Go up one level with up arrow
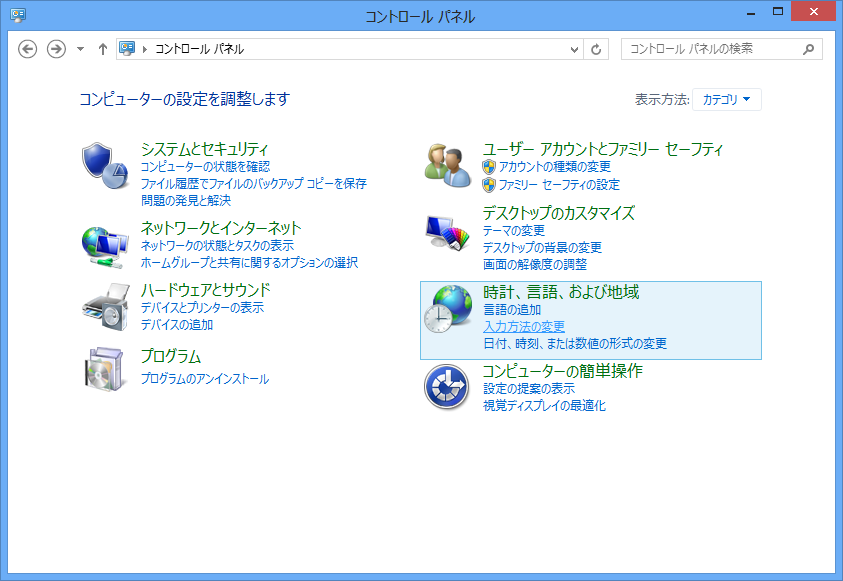This screenshot has height=581, width=843. point(102,49)
